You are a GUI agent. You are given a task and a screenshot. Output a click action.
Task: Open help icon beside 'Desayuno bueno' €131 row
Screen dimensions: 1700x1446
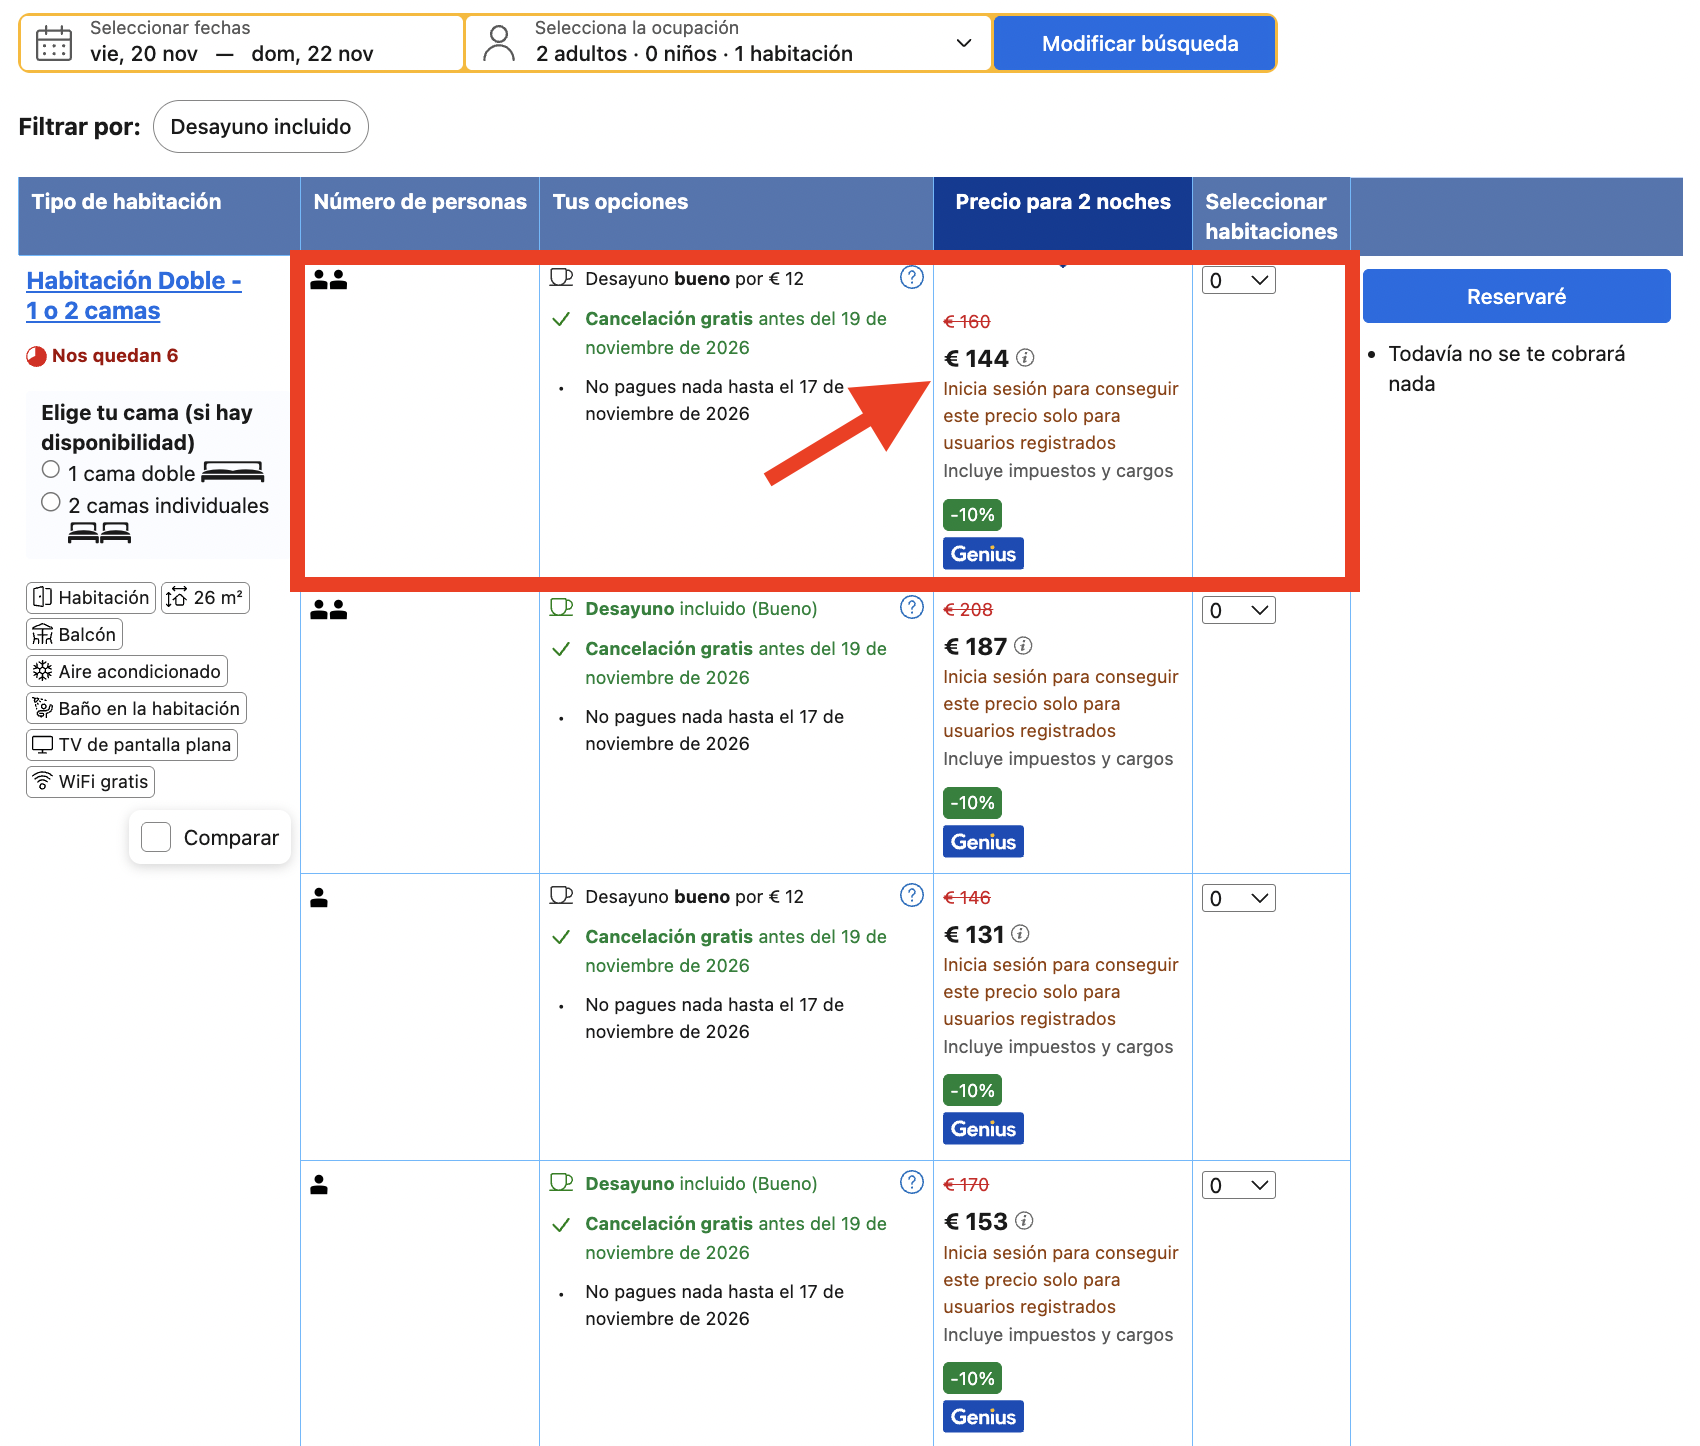tap(912, 895)
